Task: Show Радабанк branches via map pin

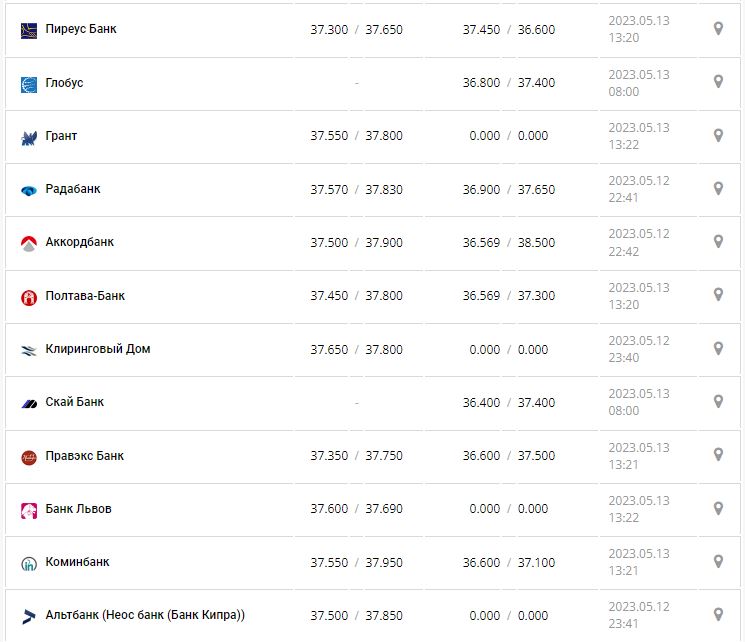Action: [718, 188]
